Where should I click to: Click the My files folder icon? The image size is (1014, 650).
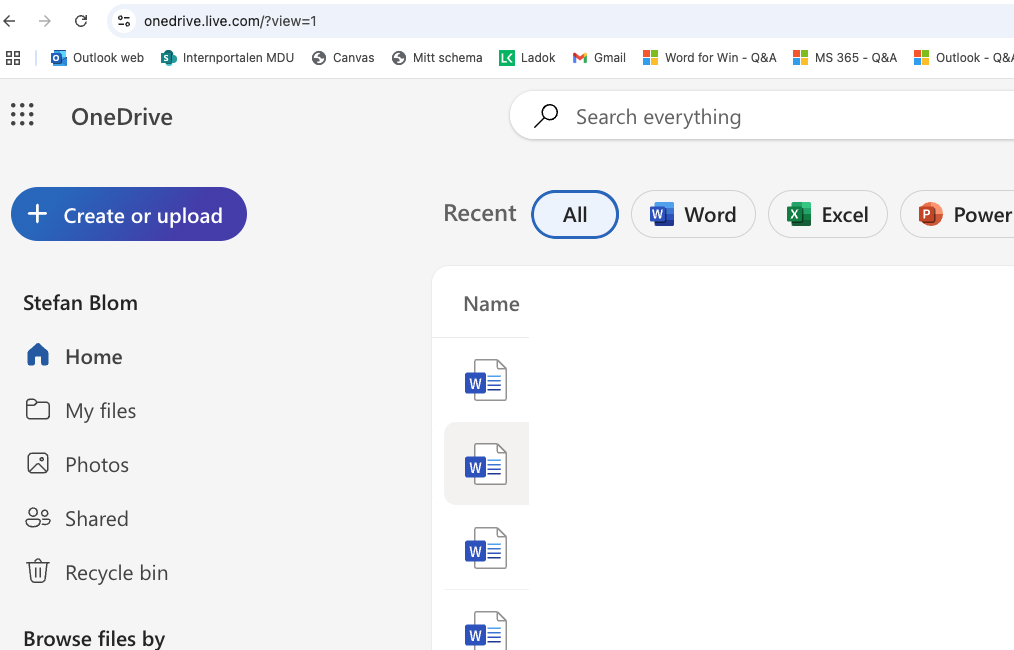click(x=38, y=409)
